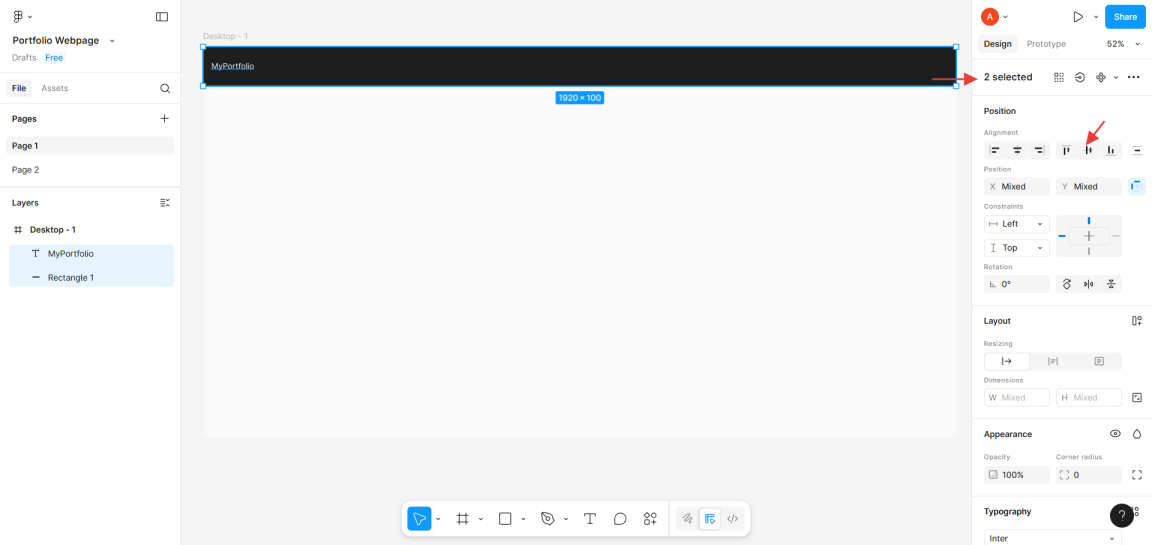Open horizontal constraint Left dropdown

[x=1016, y=224]
